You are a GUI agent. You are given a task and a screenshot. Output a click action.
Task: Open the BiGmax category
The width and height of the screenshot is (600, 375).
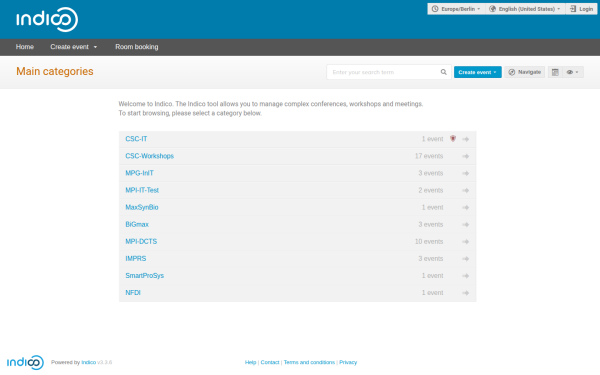pyautogui.click(x=137, y=224)
